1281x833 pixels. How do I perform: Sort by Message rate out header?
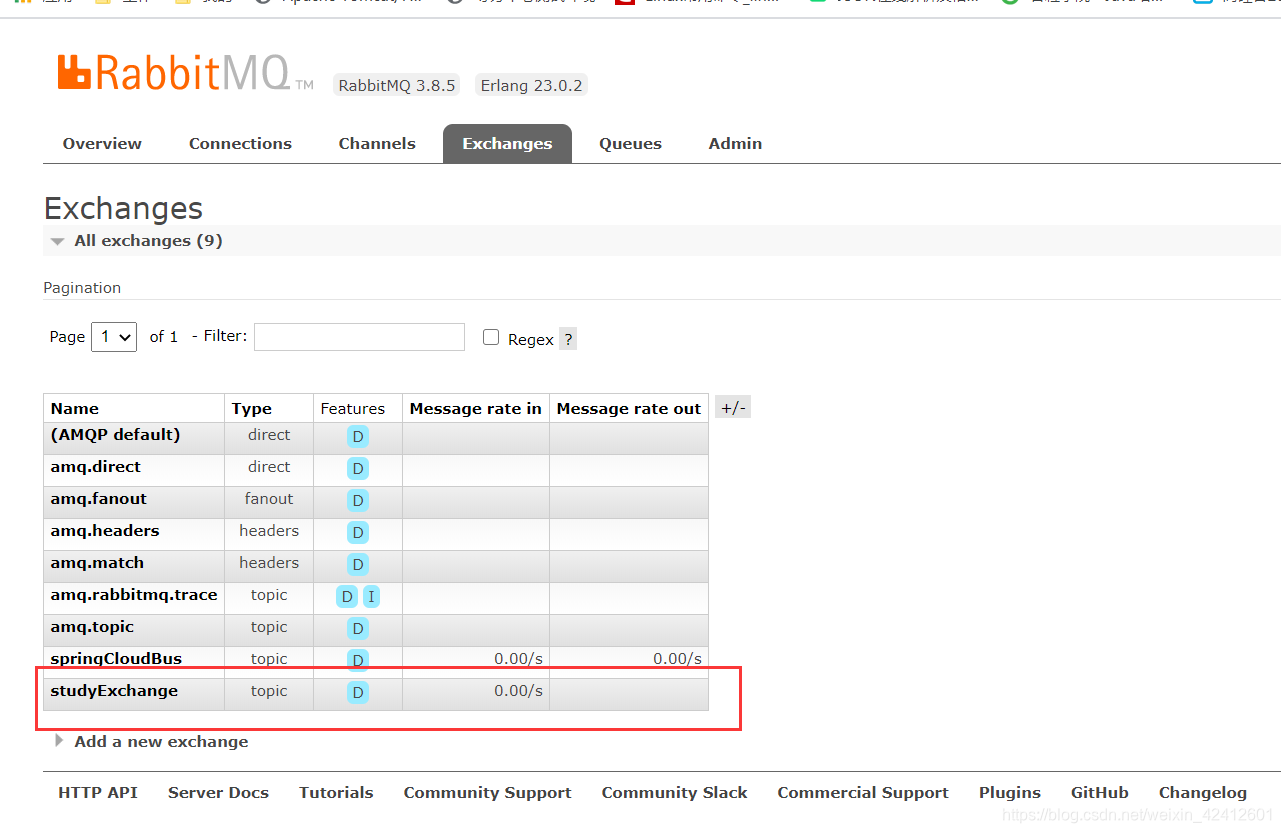629,408
